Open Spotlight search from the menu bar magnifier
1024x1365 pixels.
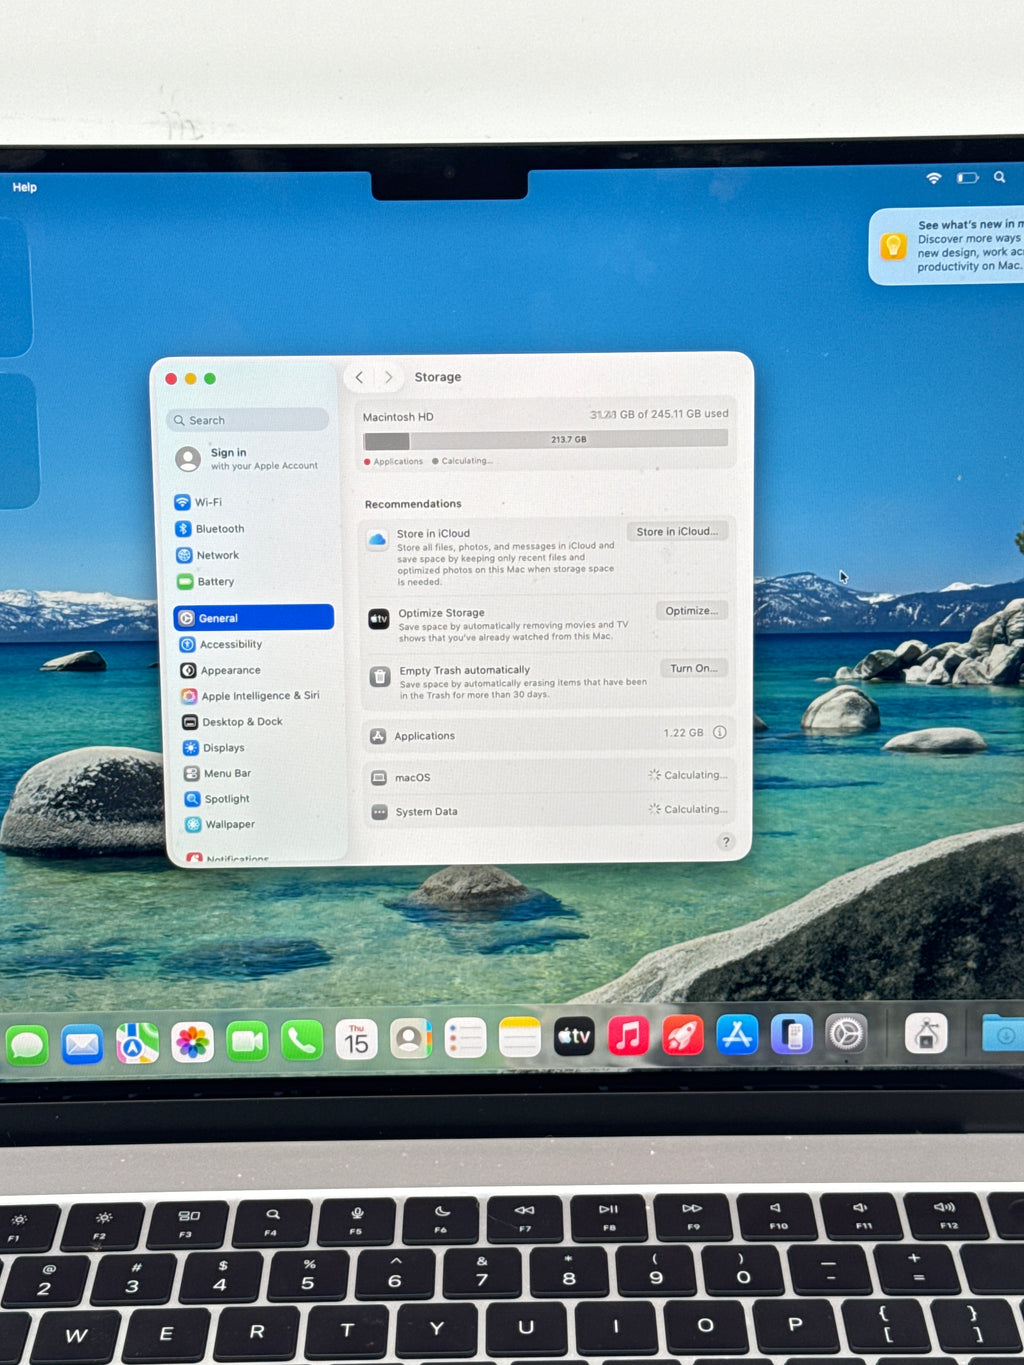[x=999, y=177]
